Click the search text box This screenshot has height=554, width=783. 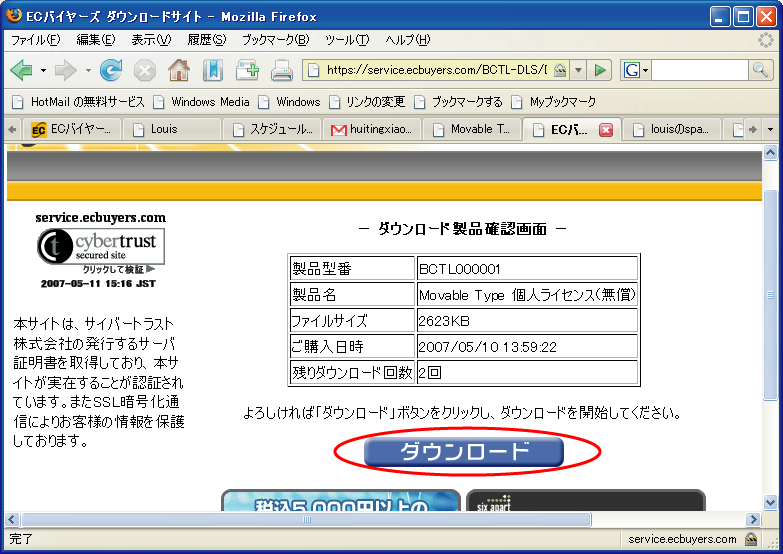coord(699,70)
